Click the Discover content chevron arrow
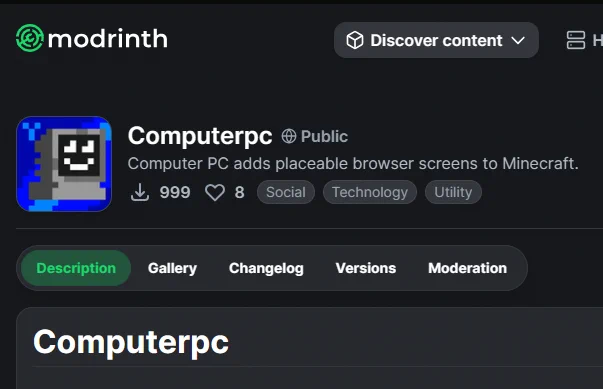This screenshot has width=603, height=389. coord(518,40)
